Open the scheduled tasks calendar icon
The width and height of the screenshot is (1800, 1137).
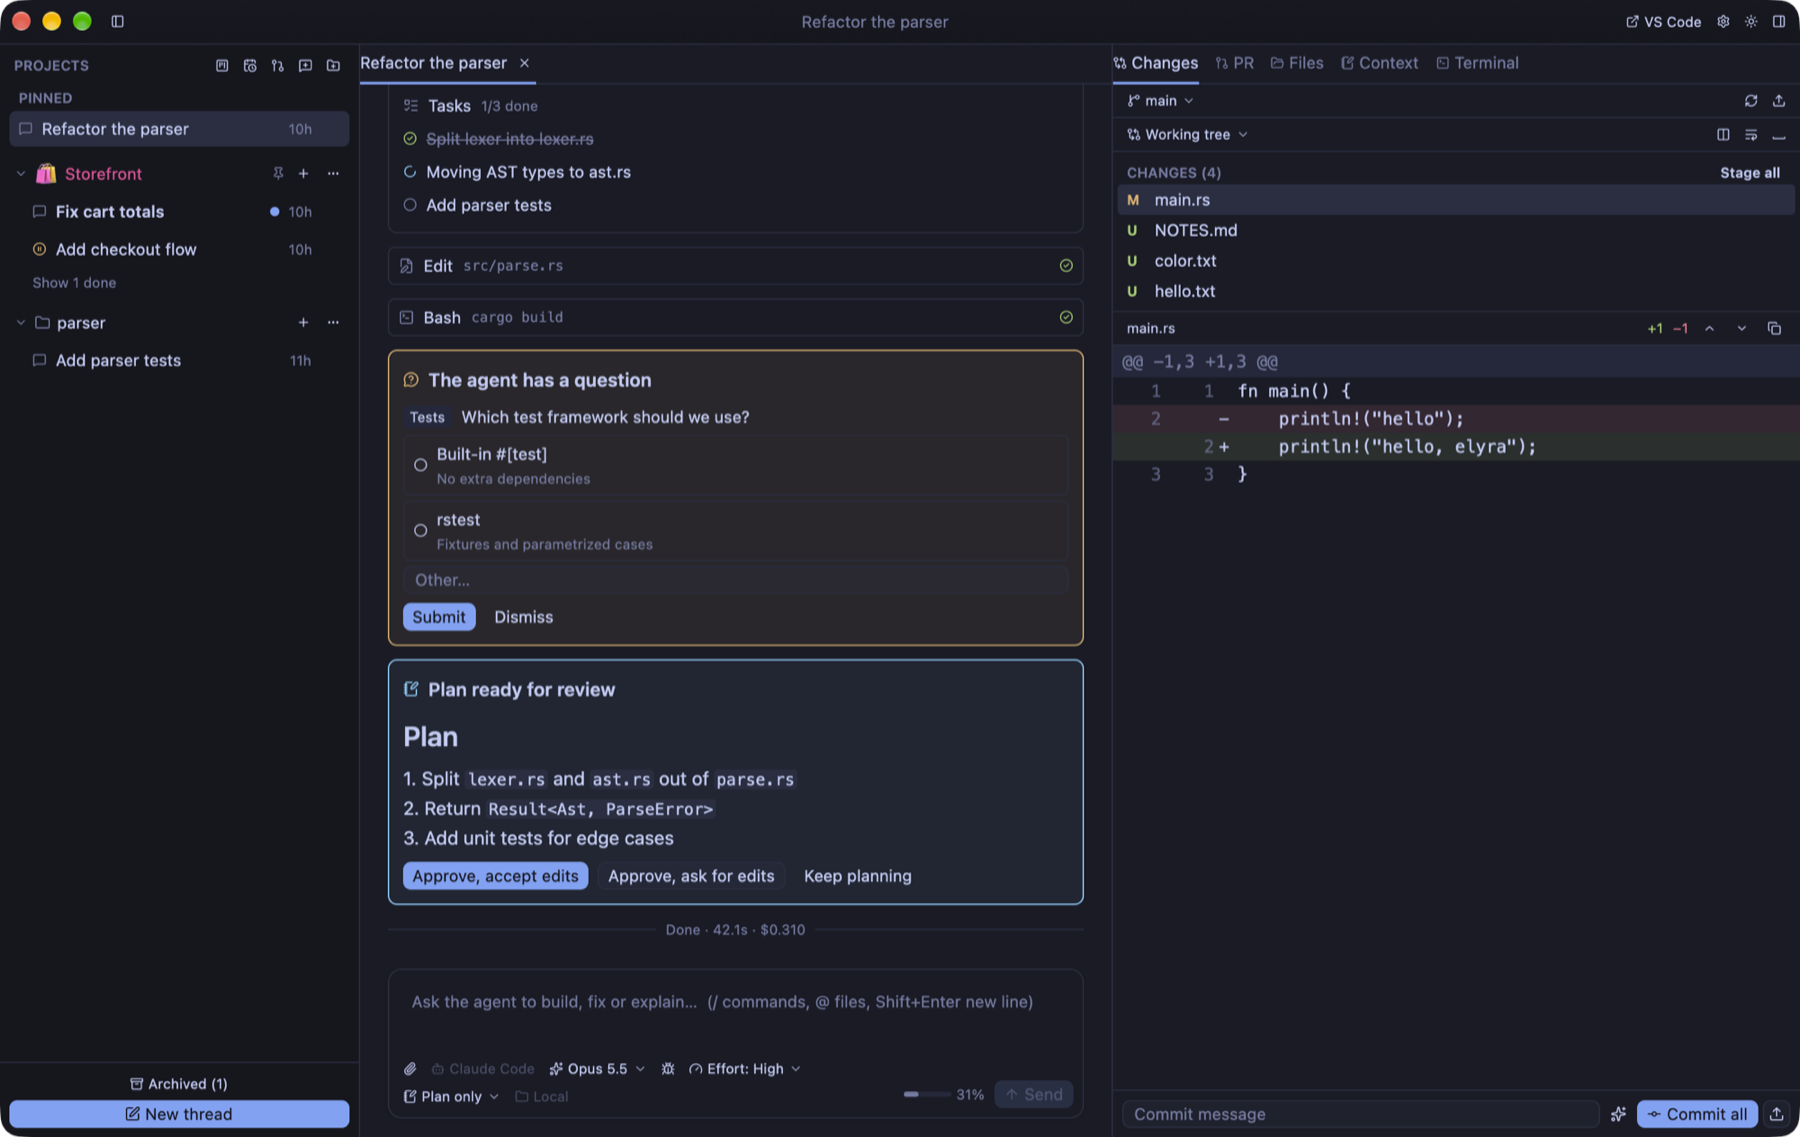point(250,65)
